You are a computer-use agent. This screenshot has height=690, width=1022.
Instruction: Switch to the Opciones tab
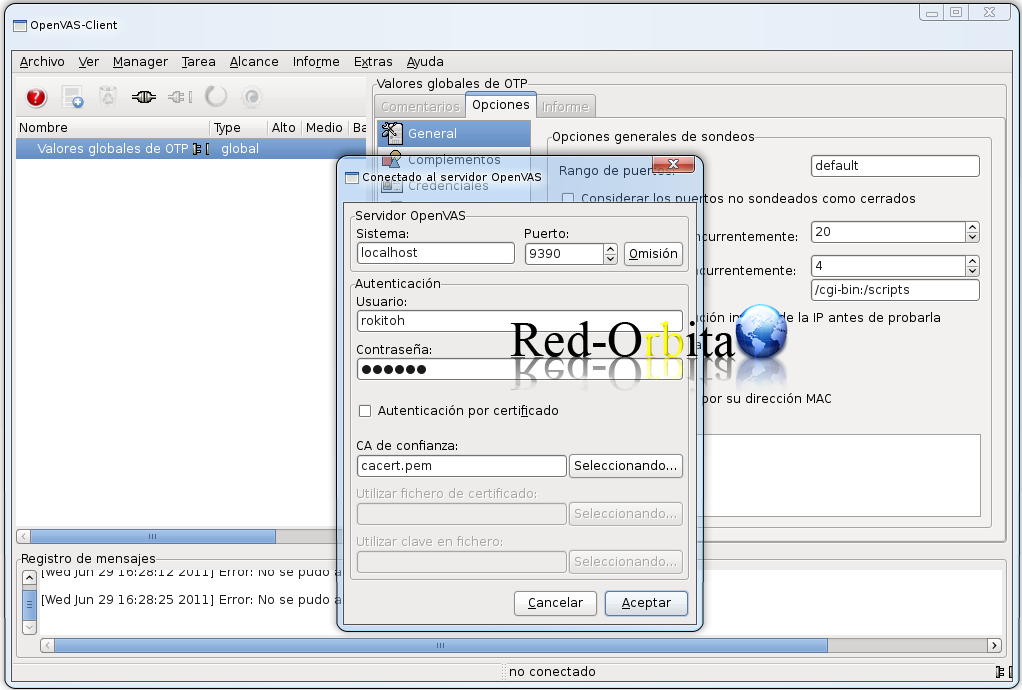tap(501, 105)
